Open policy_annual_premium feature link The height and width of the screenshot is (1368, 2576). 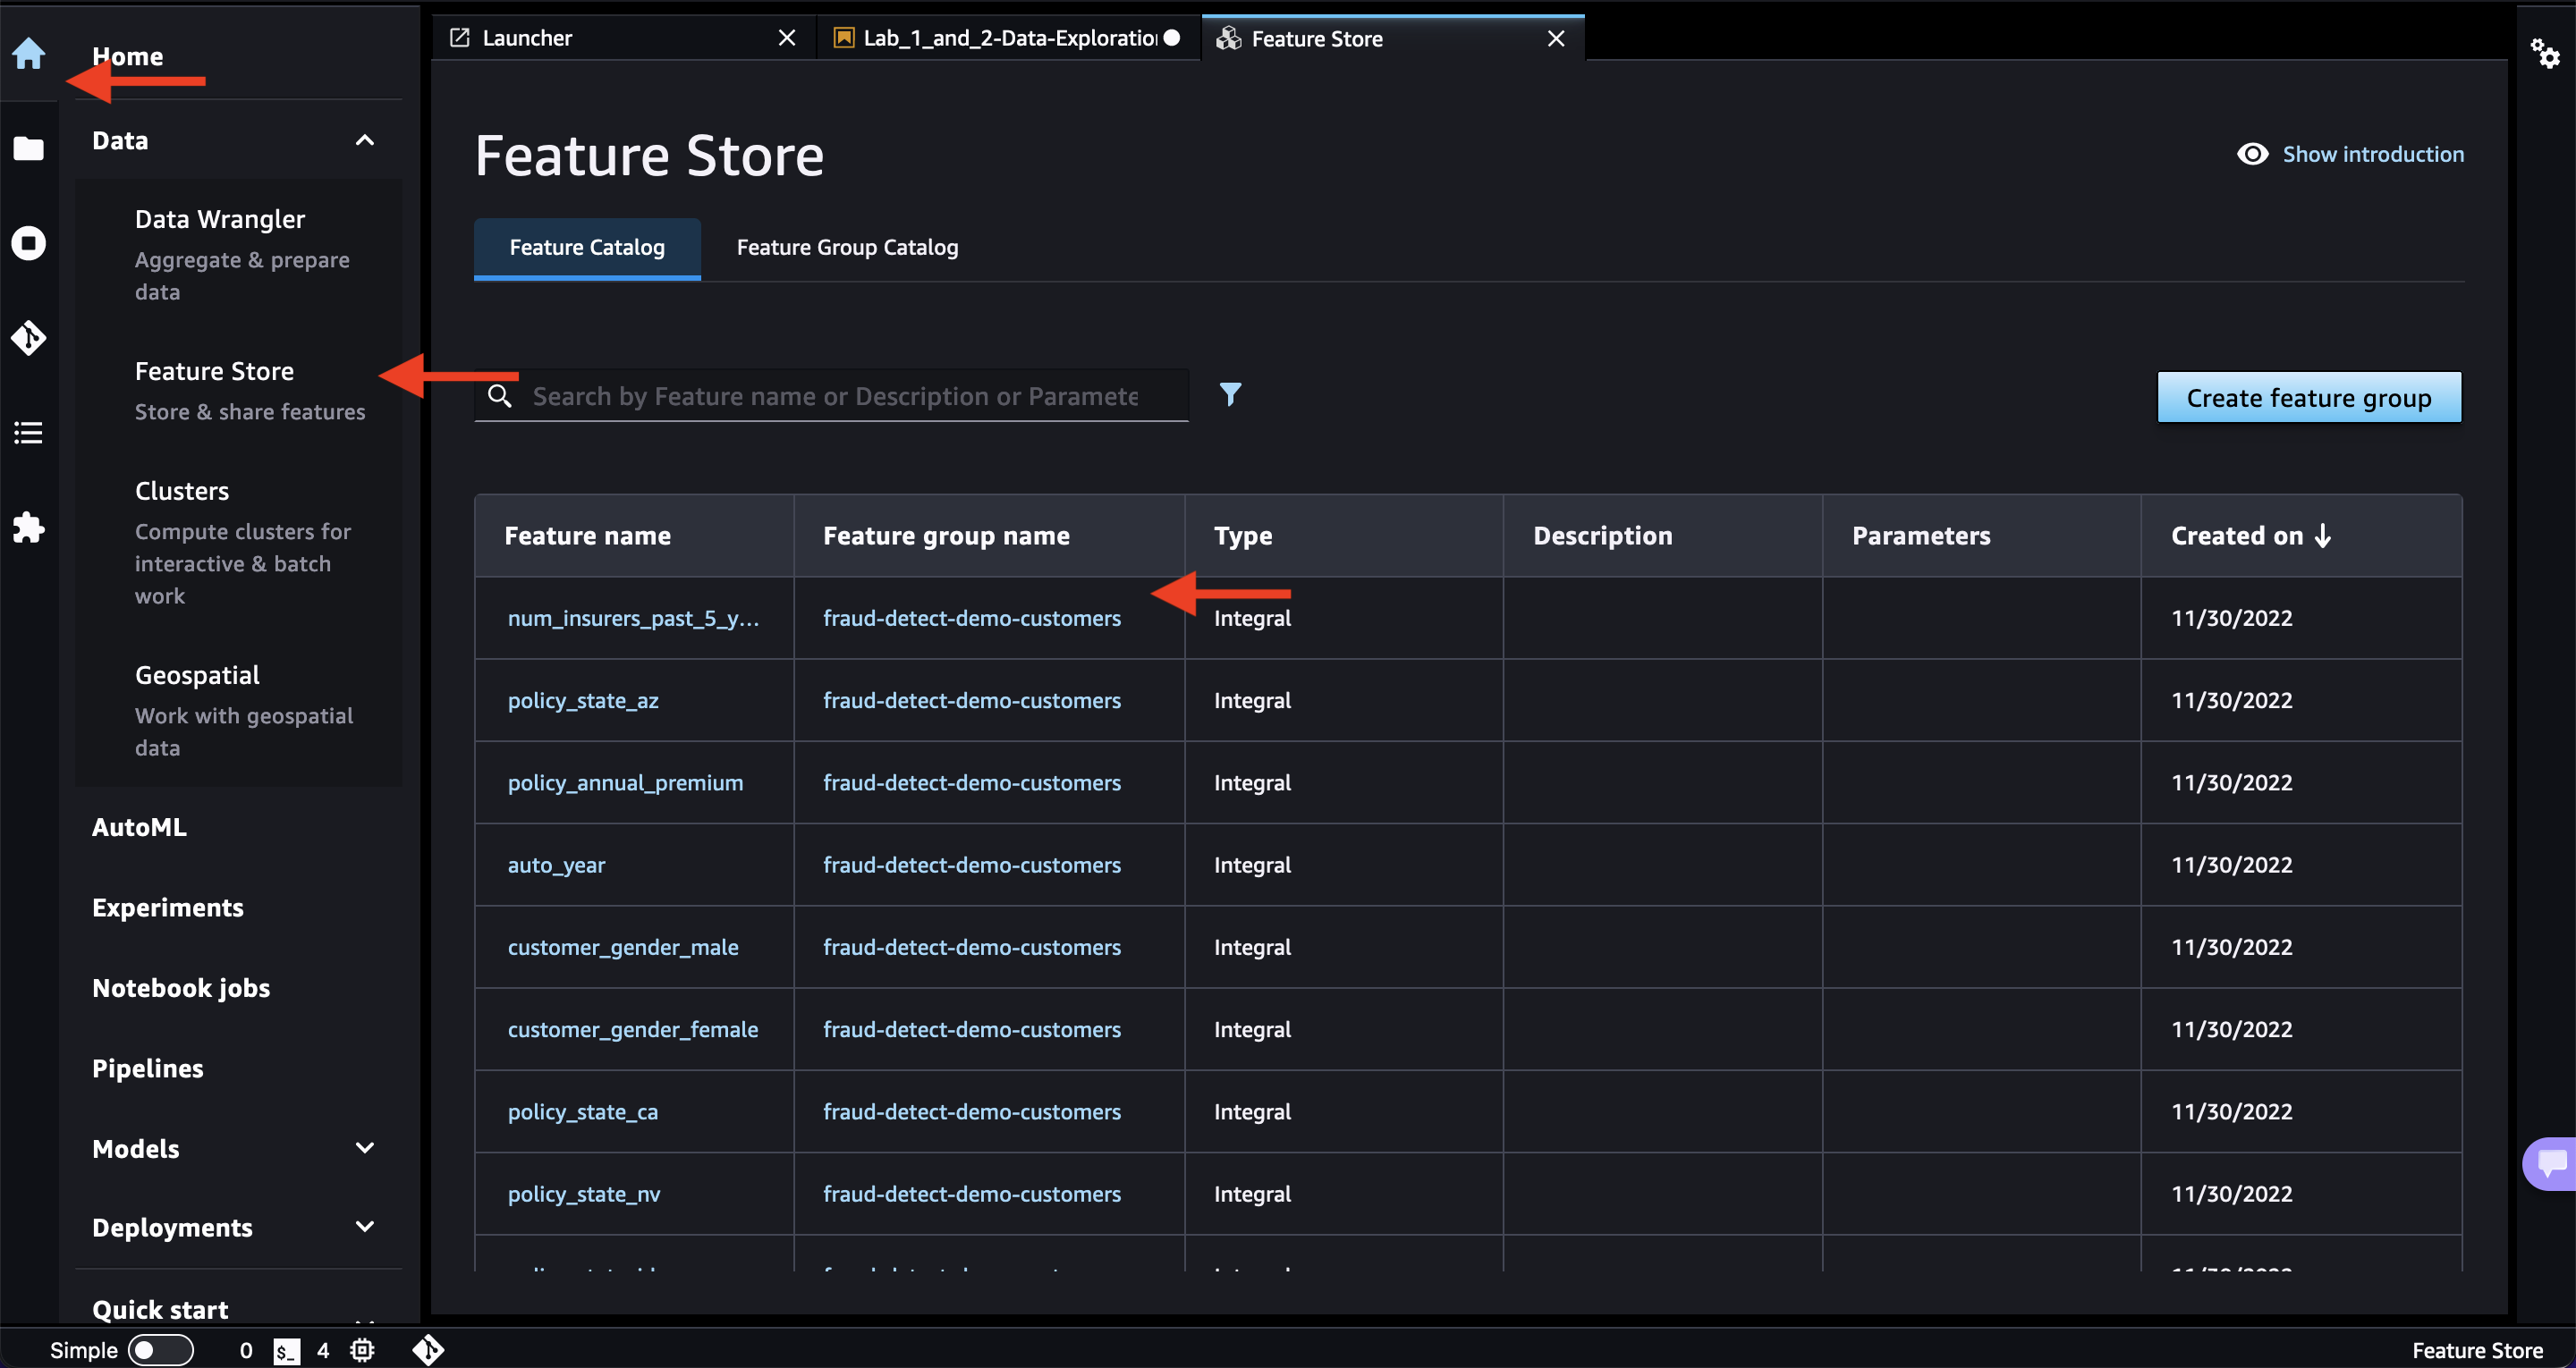point(625,782)
